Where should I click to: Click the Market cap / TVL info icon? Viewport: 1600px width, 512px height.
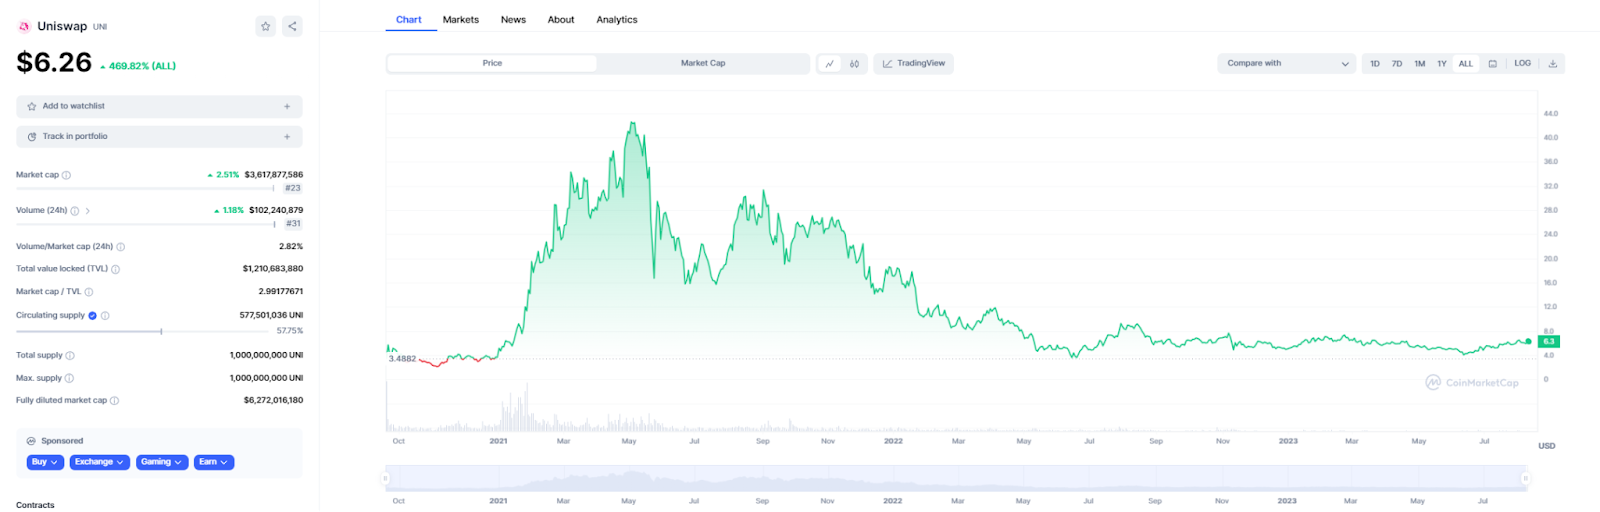click(89, 292)
